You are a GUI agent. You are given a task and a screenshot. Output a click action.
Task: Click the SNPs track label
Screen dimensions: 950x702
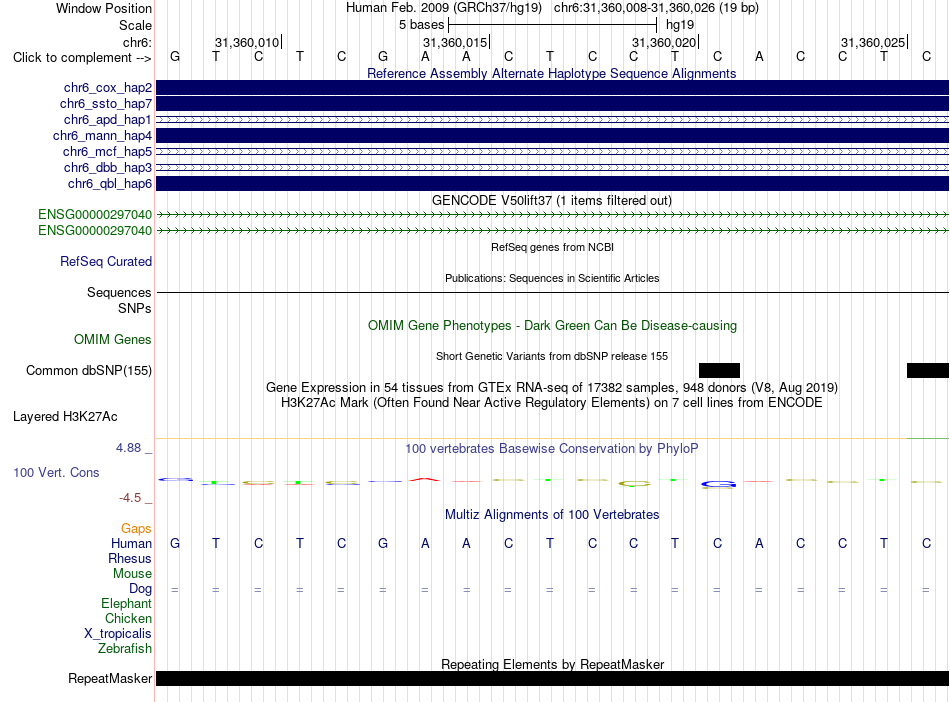(135, 308)
